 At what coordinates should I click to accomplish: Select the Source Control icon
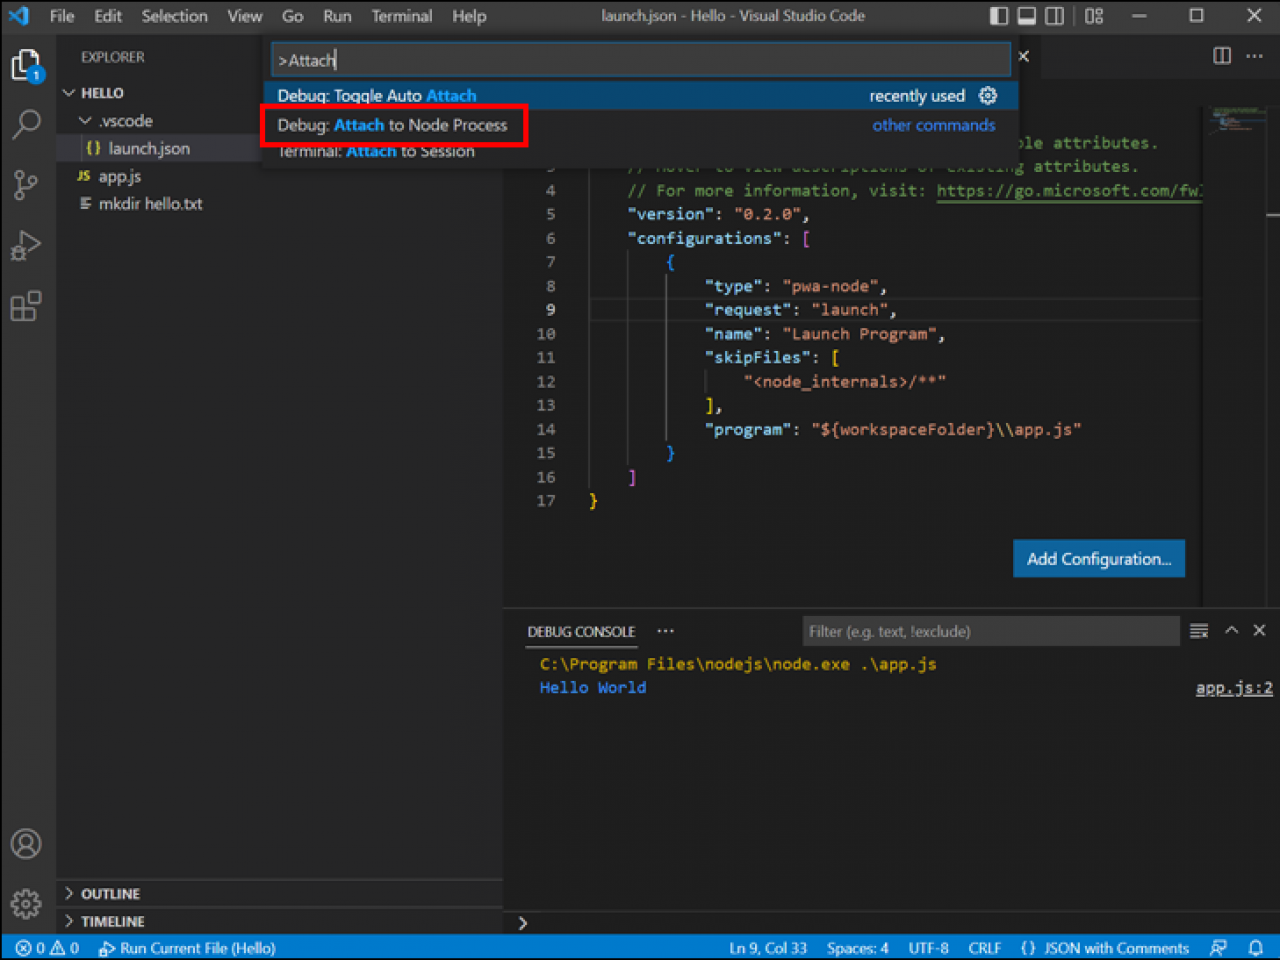coord(26,185)
